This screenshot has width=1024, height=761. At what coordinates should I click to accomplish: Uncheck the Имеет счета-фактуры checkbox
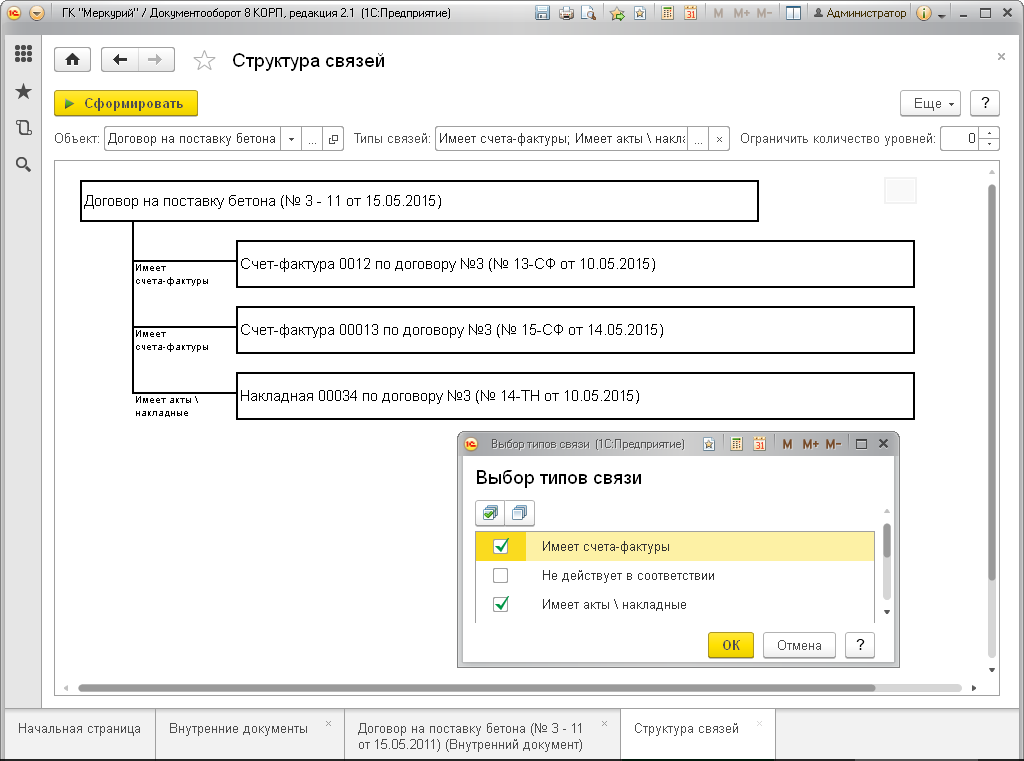click(x=501, y=546)
